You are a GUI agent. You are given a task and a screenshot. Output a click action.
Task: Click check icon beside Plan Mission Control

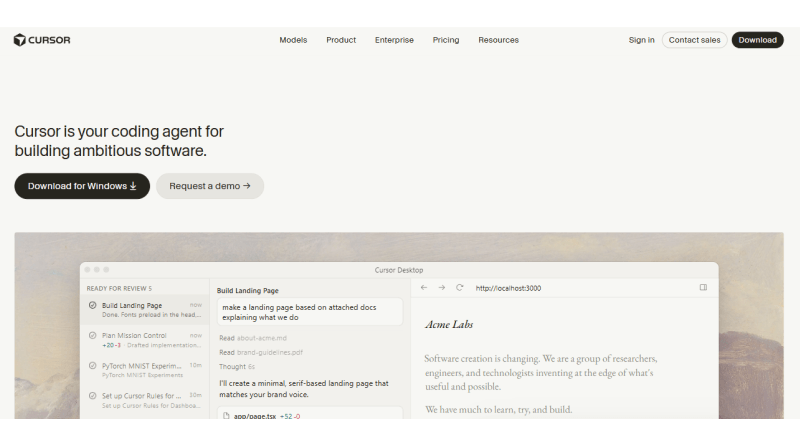[x=92, y=335]
